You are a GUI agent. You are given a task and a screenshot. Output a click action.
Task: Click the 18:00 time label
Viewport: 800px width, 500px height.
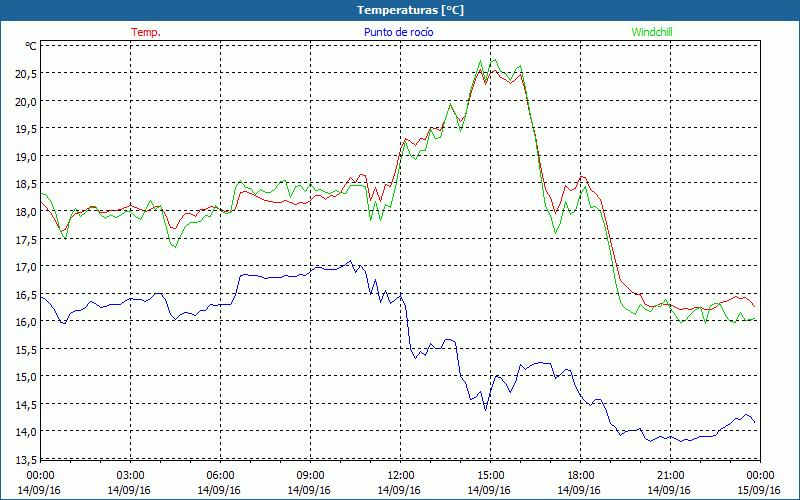click(581, 476)
